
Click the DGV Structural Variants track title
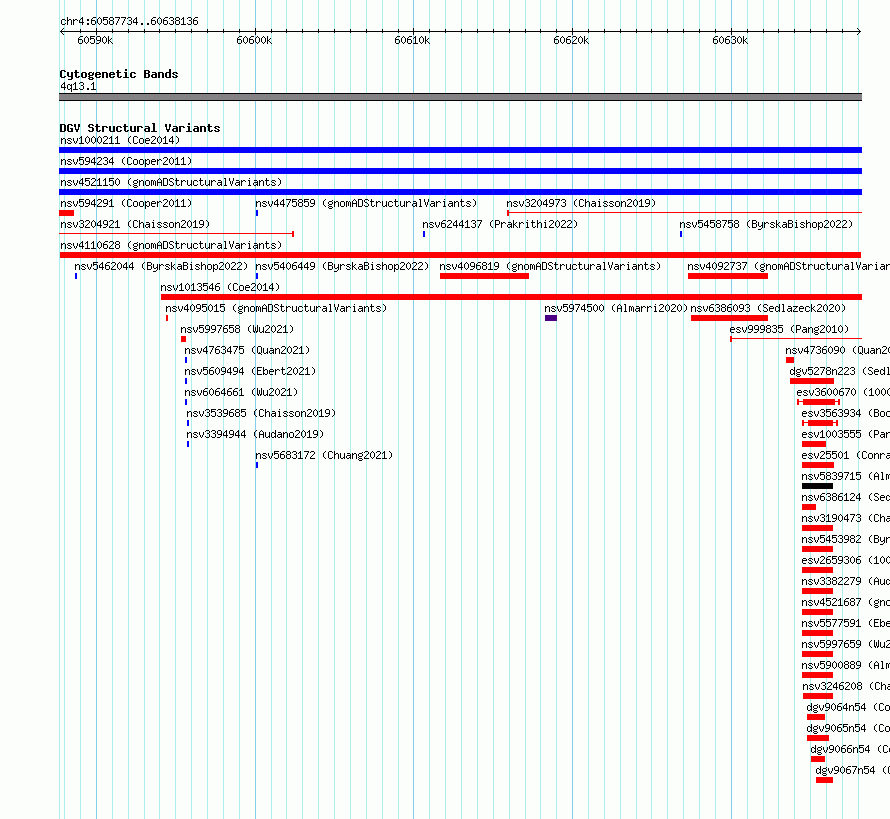click(140, 128)
